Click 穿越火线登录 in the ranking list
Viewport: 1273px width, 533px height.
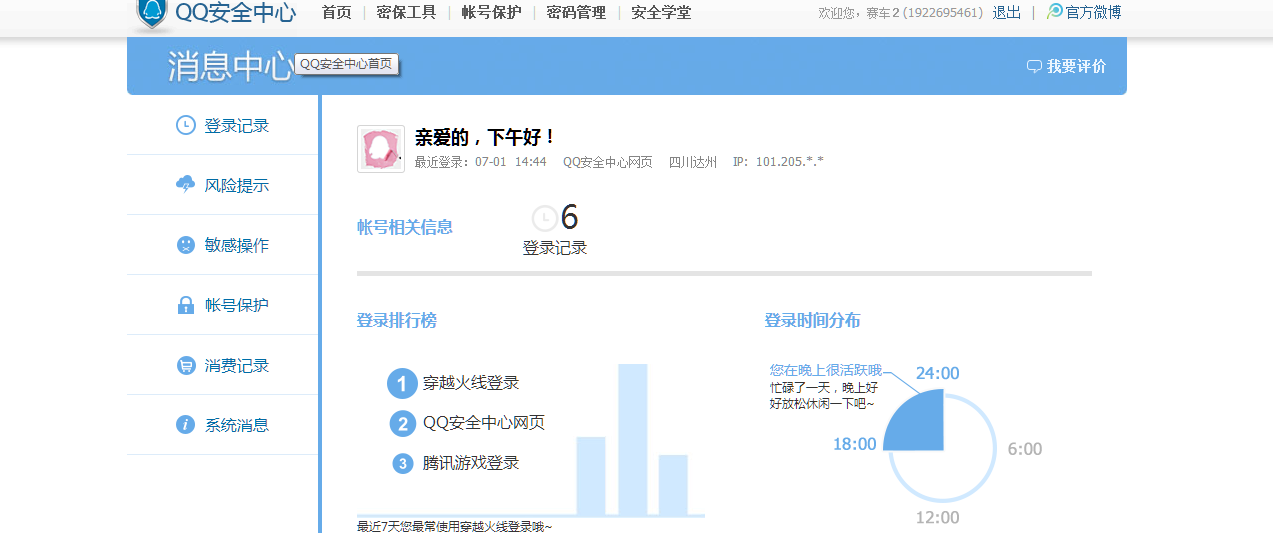pyautogui.click(x=471, y=383)
